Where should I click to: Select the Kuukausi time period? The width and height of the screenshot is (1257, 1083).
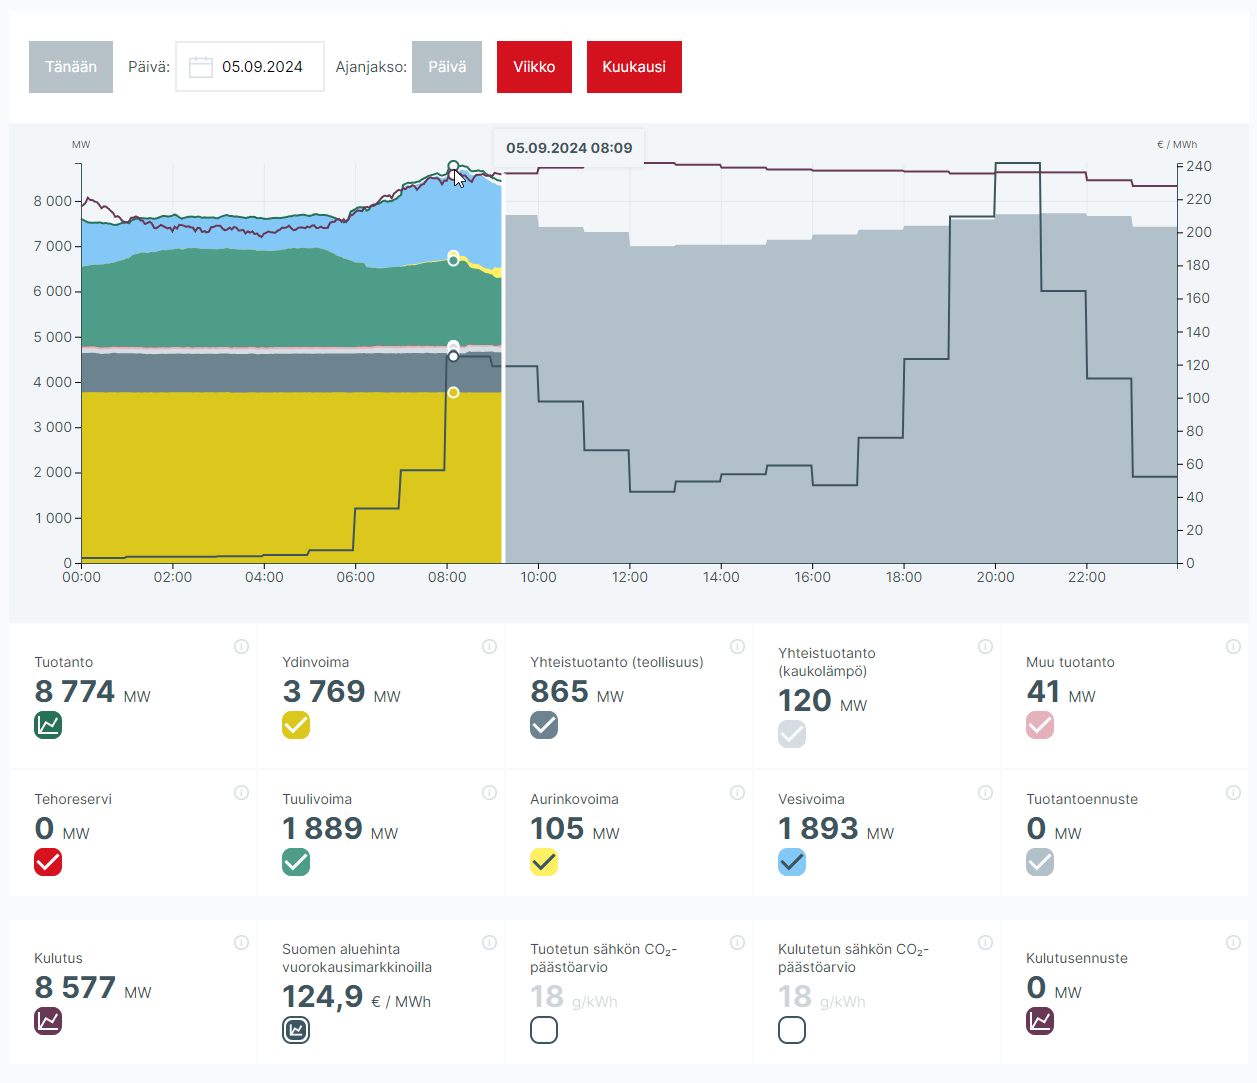634,67
